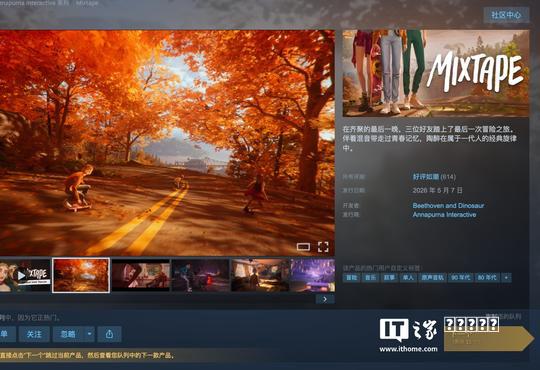The image size is (540, 370).
Task: Click the 冒险 tag
Action: pyautogui.click(x=351, y=278)
